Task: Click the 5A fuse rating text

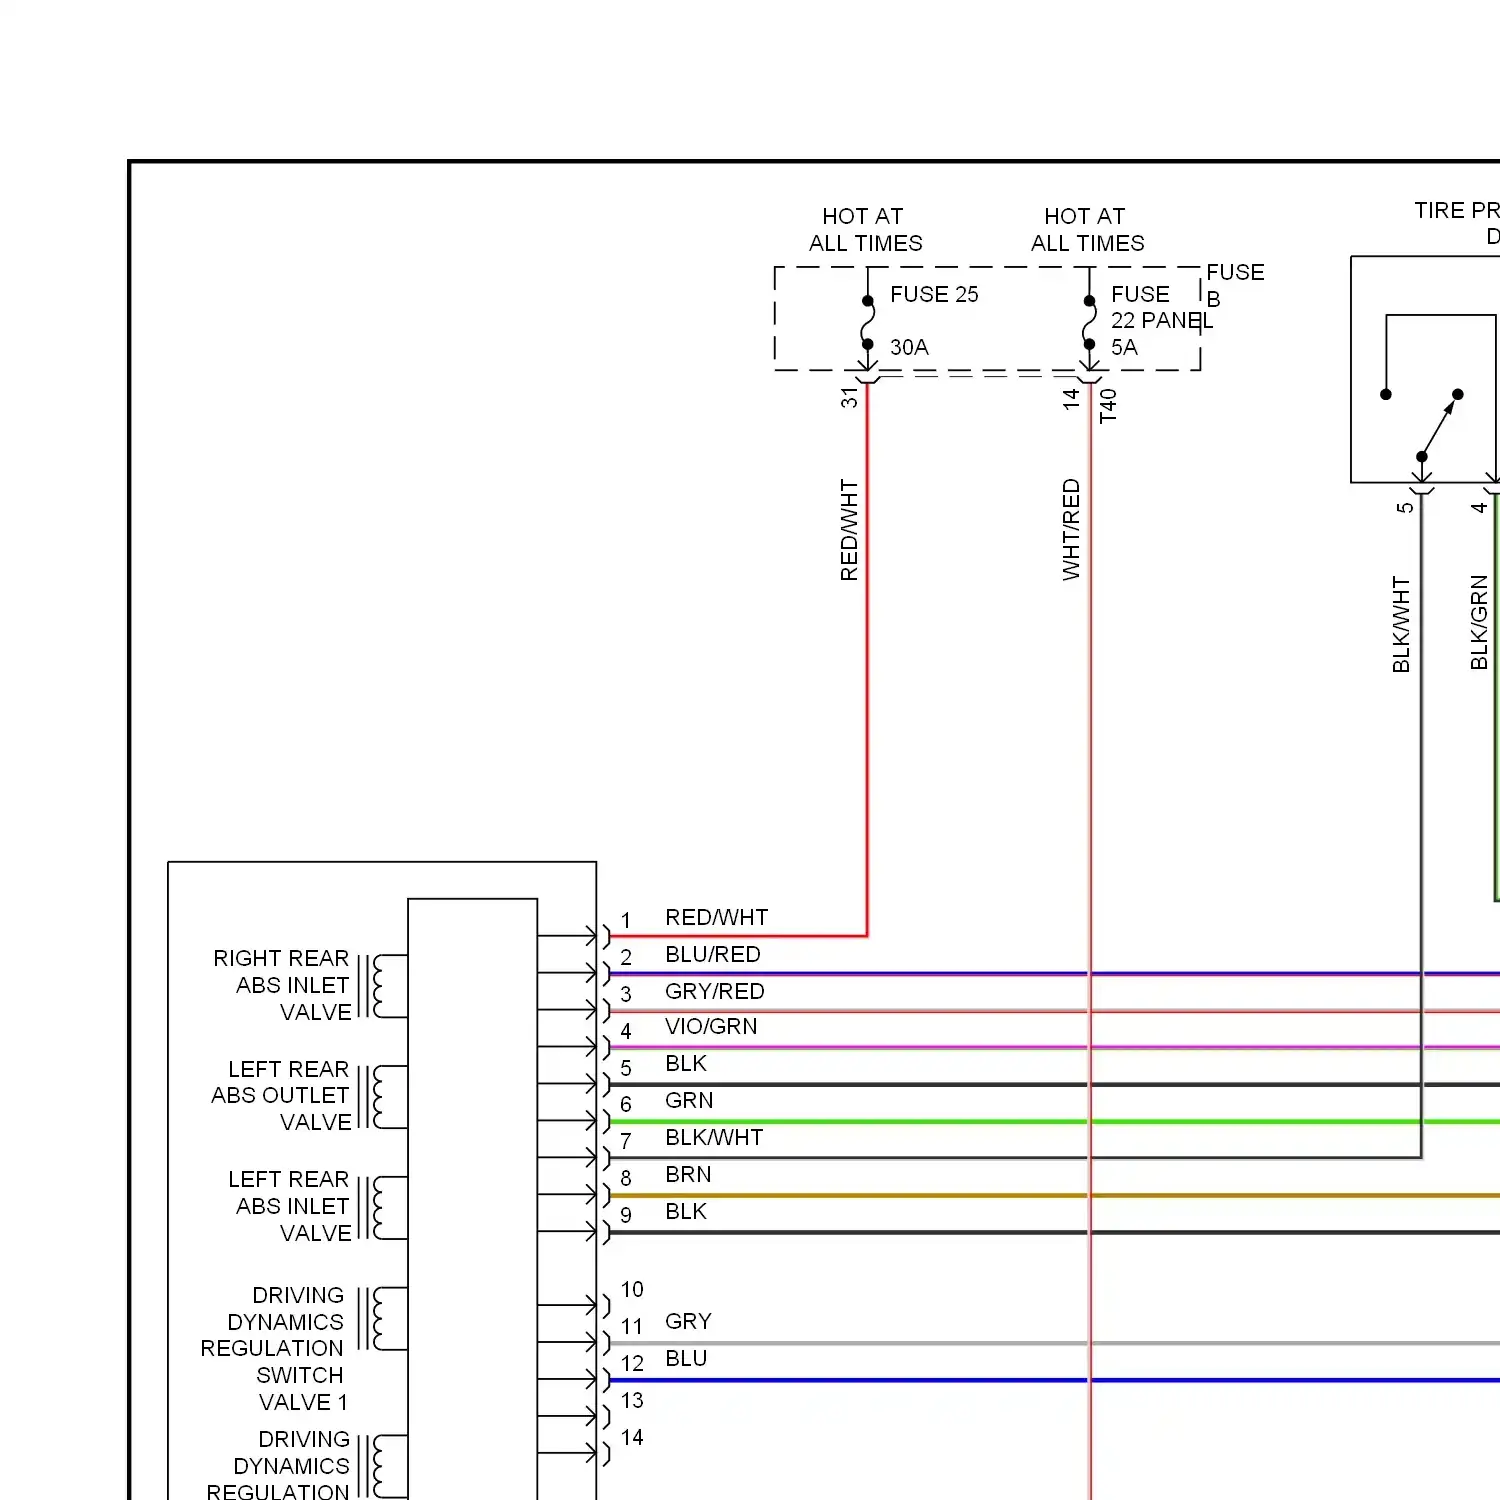Action: 1124,347
